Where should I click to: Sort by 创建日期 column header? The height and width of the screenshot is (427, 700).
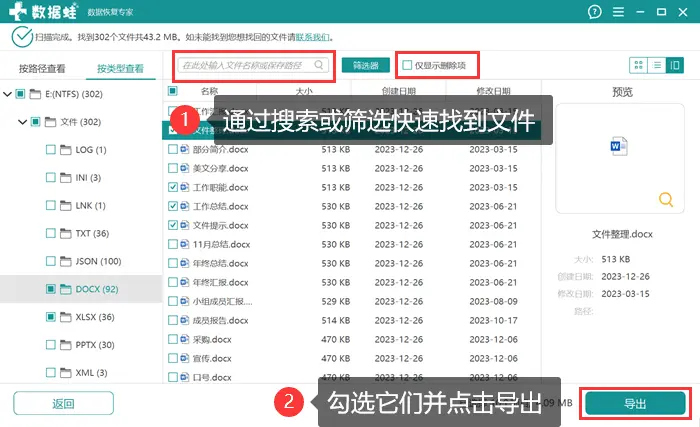pyautogui.click(x=399, y=91)
